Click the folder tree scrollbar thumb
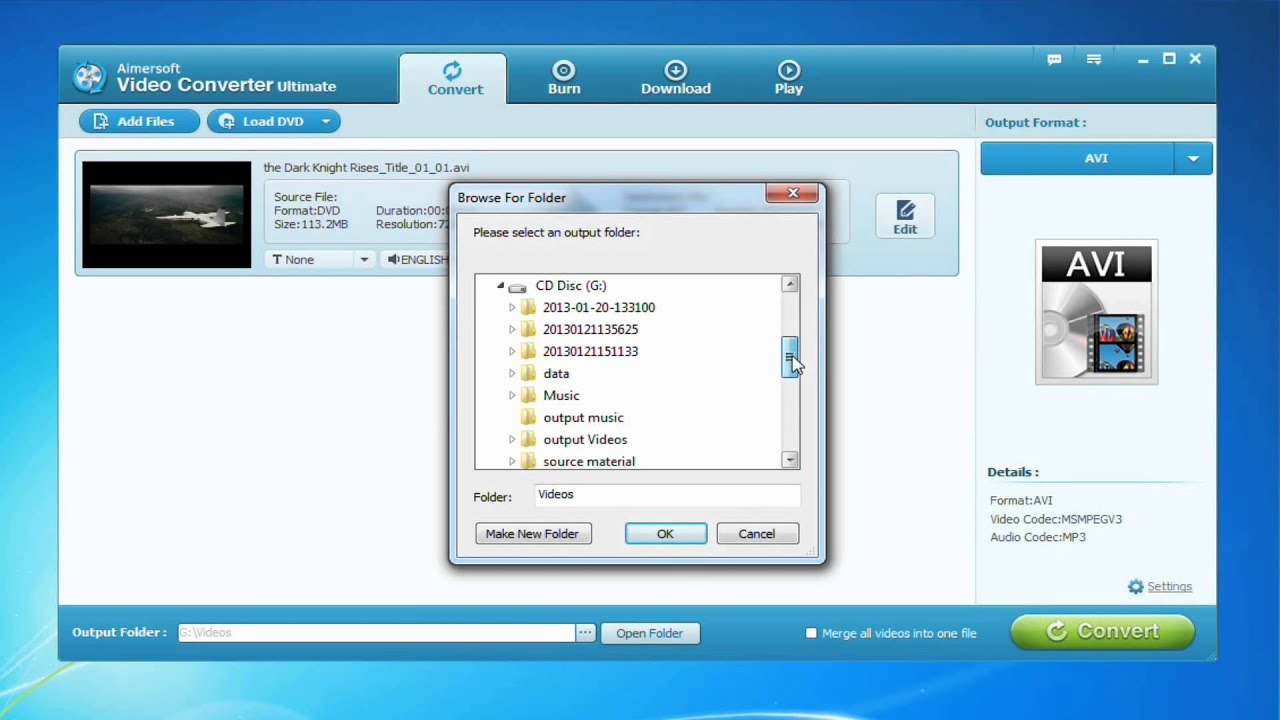The width and height of the screenshot is (1280, 720). pos(790,358)
